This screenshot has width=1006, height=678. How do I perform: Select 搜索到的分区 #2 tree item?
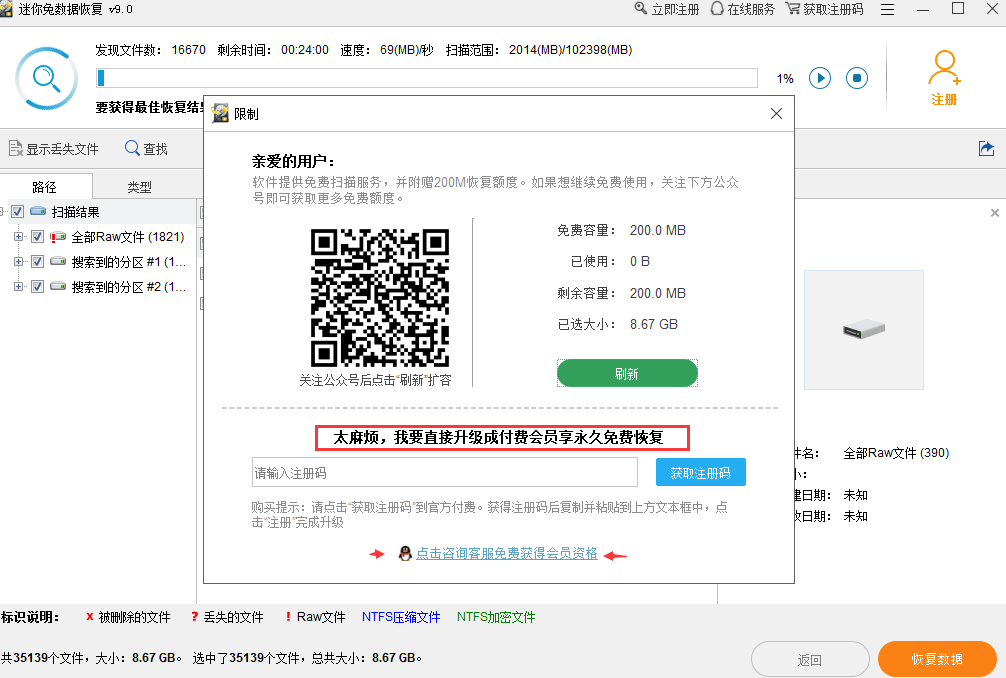(128, 287)
